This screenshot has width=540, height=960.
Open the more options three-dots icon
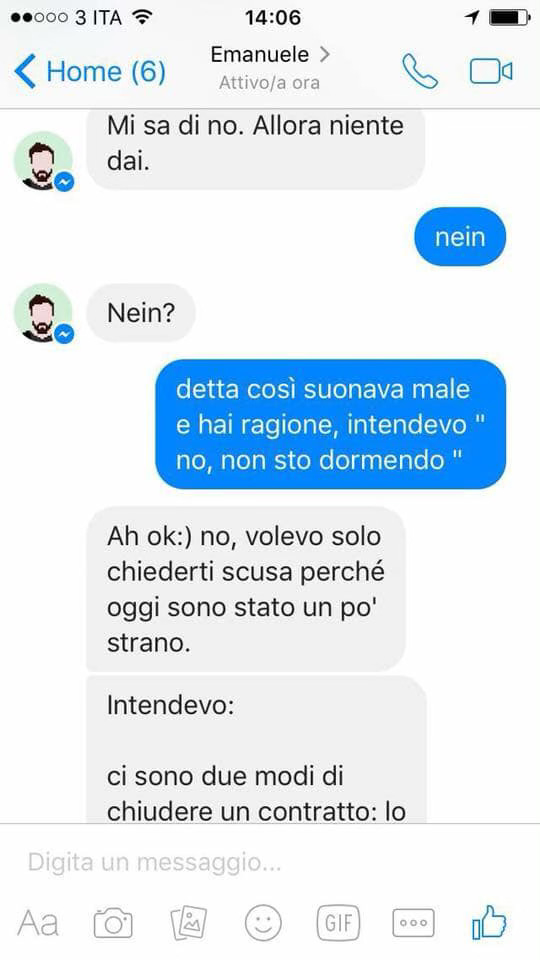[413, 922]
